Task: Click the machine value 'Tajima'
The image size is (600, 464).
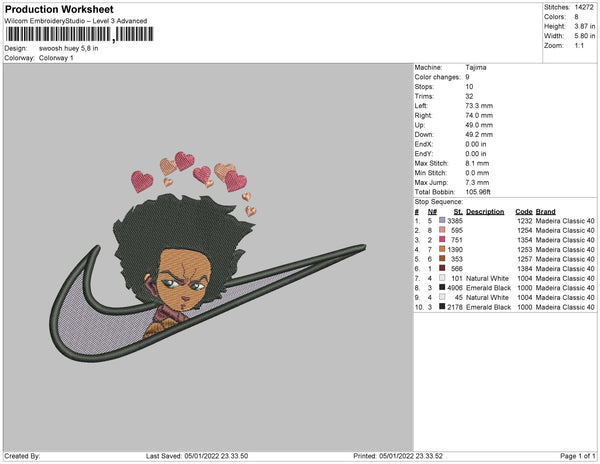Action: tap(476, 67)
